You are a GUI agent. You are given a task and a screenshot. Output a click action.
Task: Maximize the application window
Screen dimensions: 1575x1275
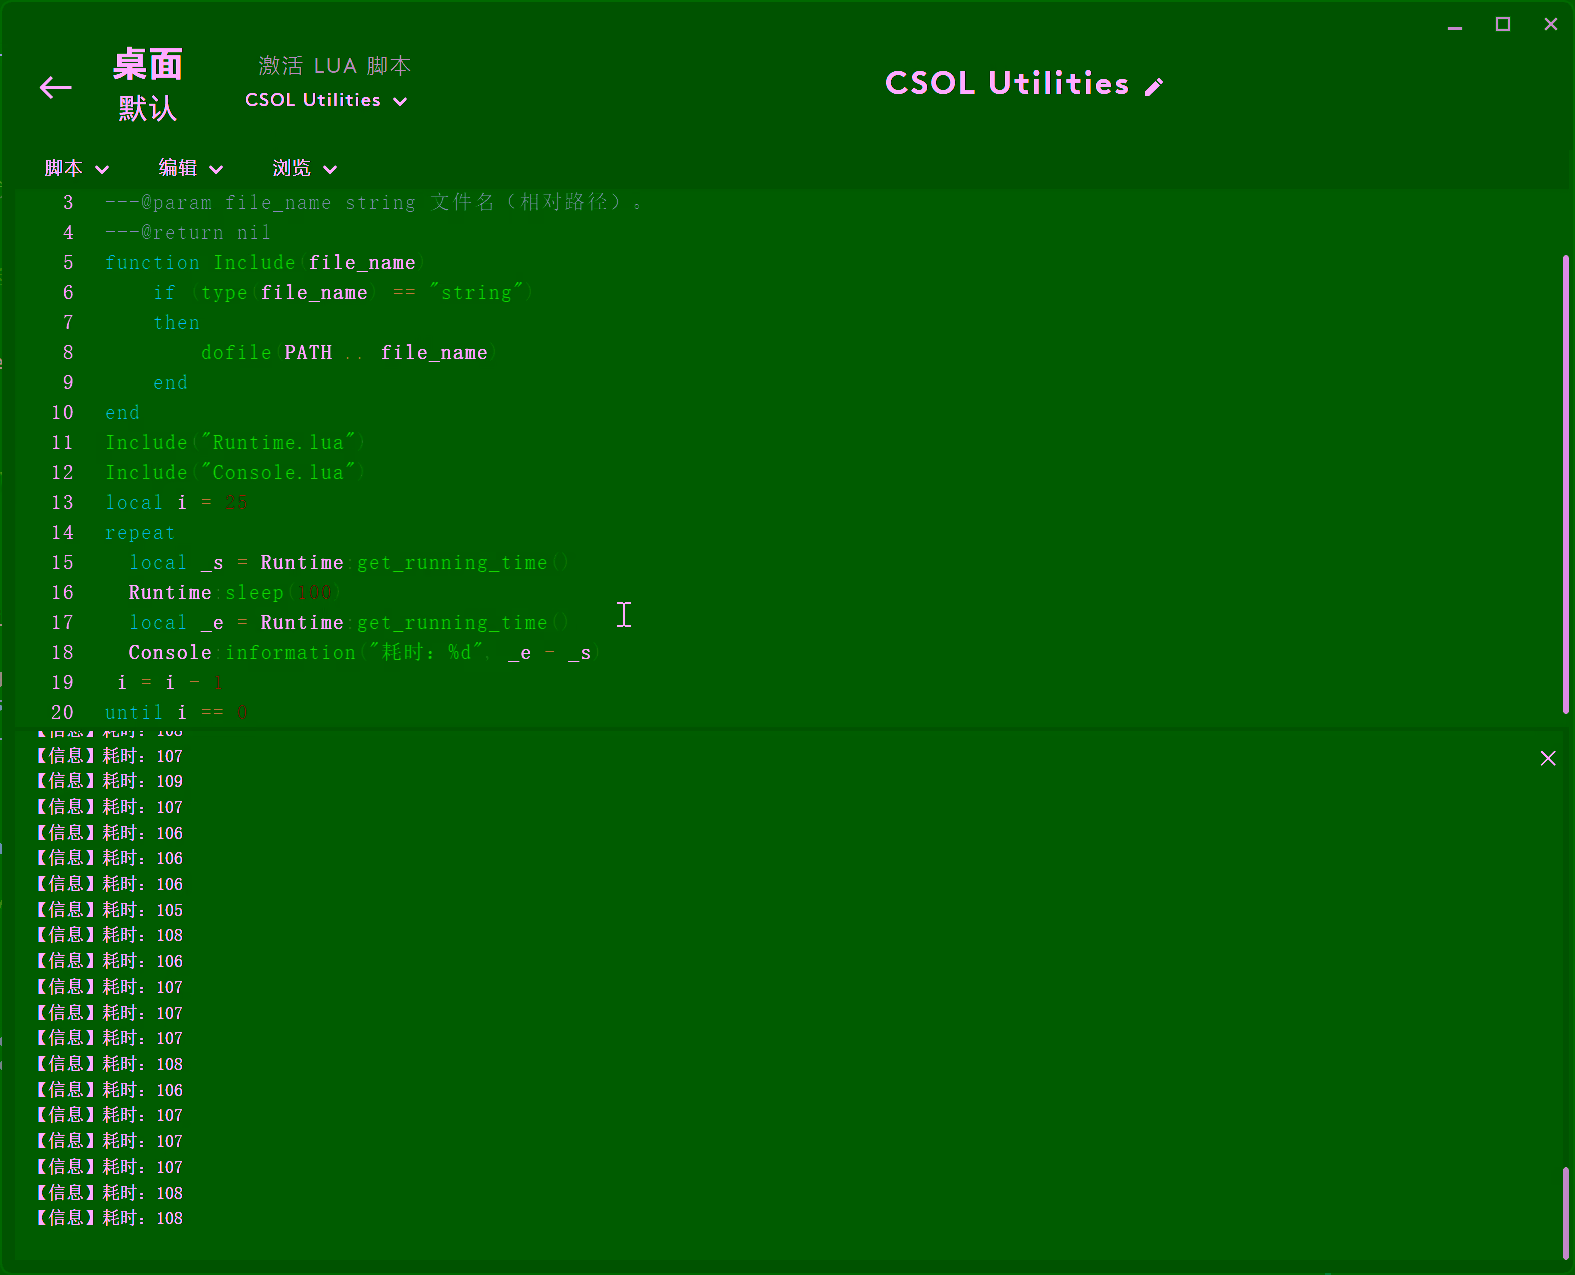pyautogui.click(x=1502, y=25)
